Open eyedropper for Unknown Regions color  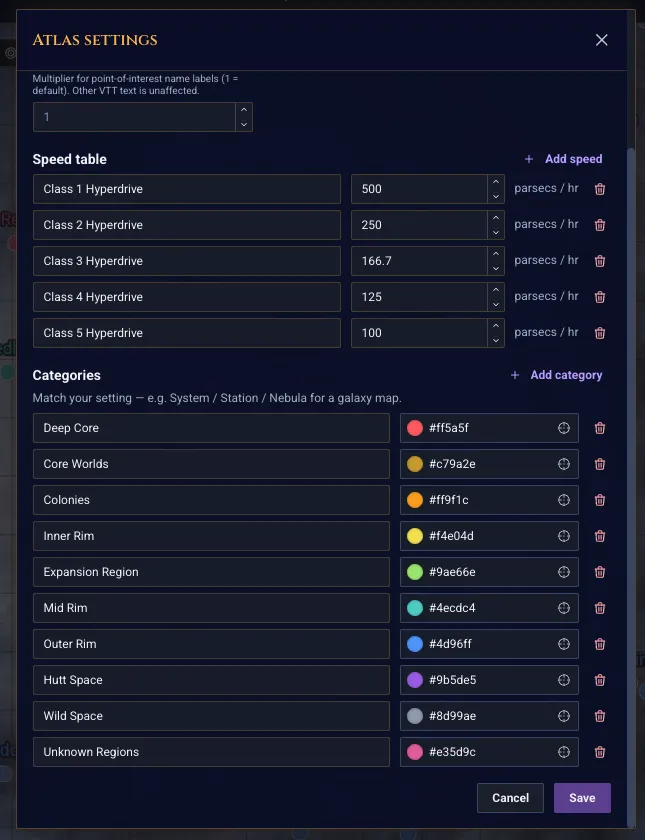[x=564, y=752]
